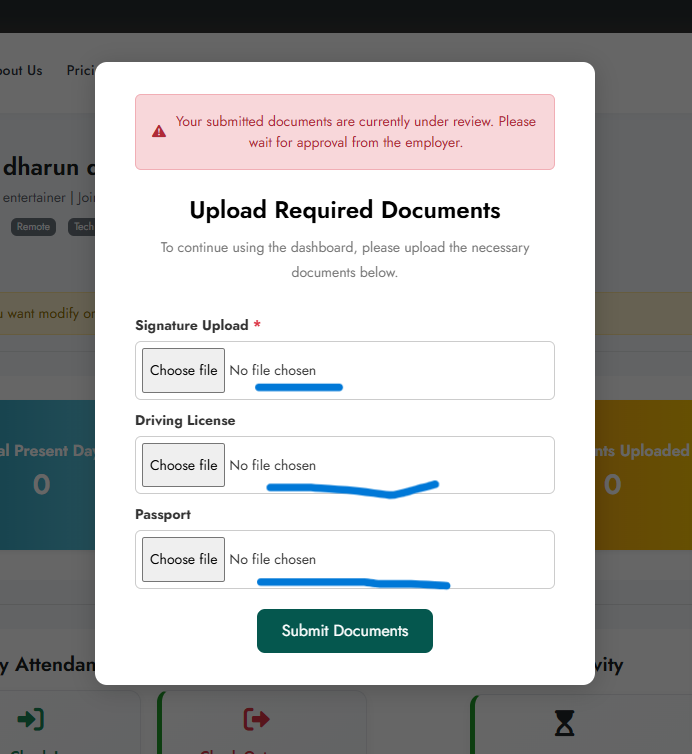Screen dimensions: 692x754
Task: Select the Remote tag badge
Action: pyautogui.click(x=33, y=227)
